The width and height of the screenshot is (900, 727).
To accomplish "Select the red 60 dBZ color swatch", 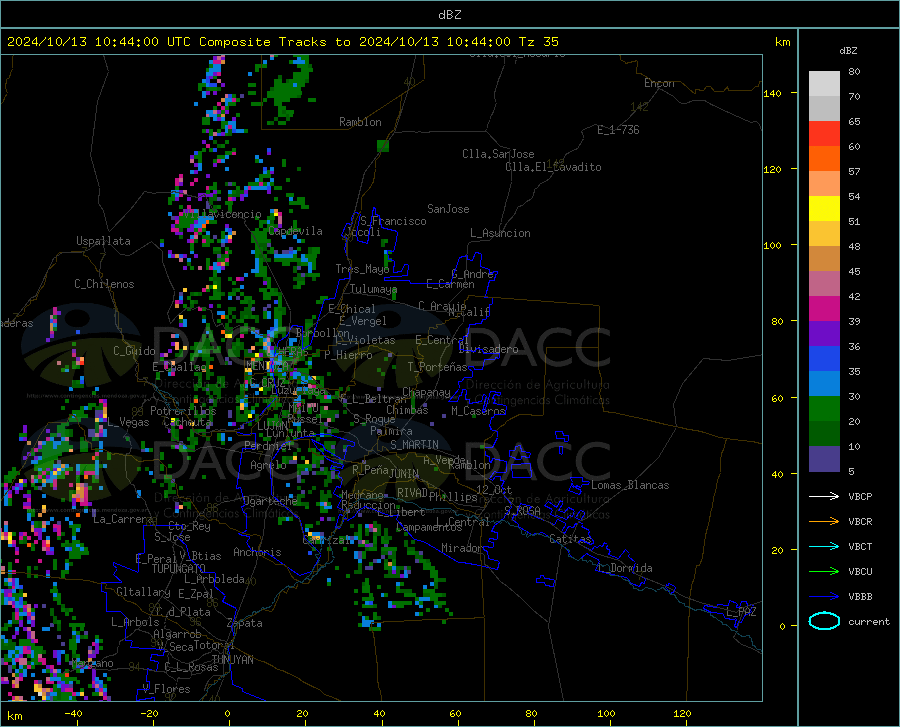I will 824,134.
